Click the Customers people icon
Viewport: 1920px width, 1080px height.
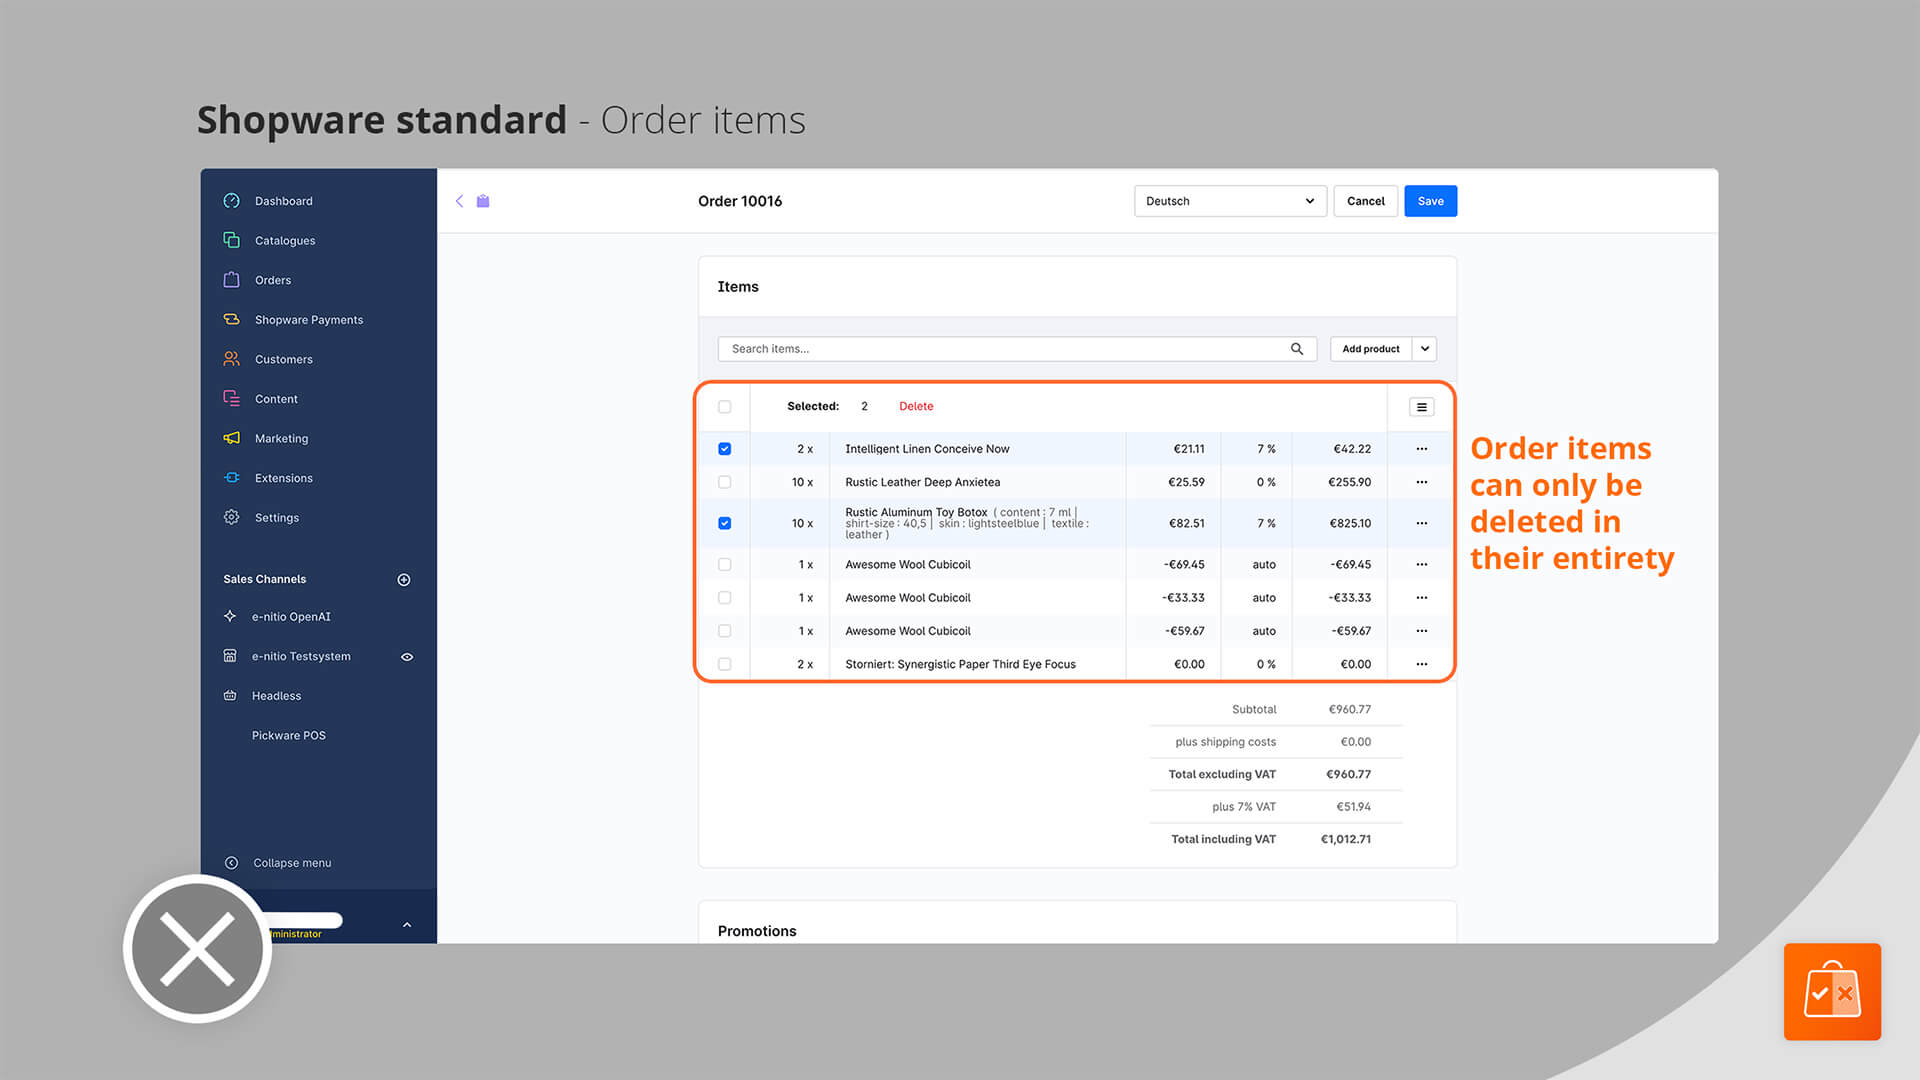[232, 359]
